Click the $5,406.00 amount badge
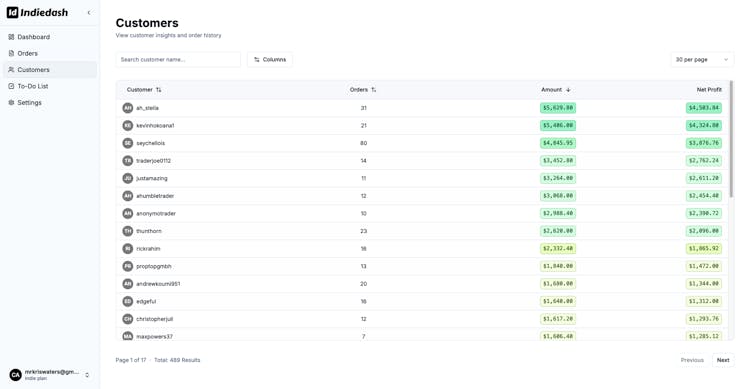Viewport: 750px width, 389px height. click(558, 125)
